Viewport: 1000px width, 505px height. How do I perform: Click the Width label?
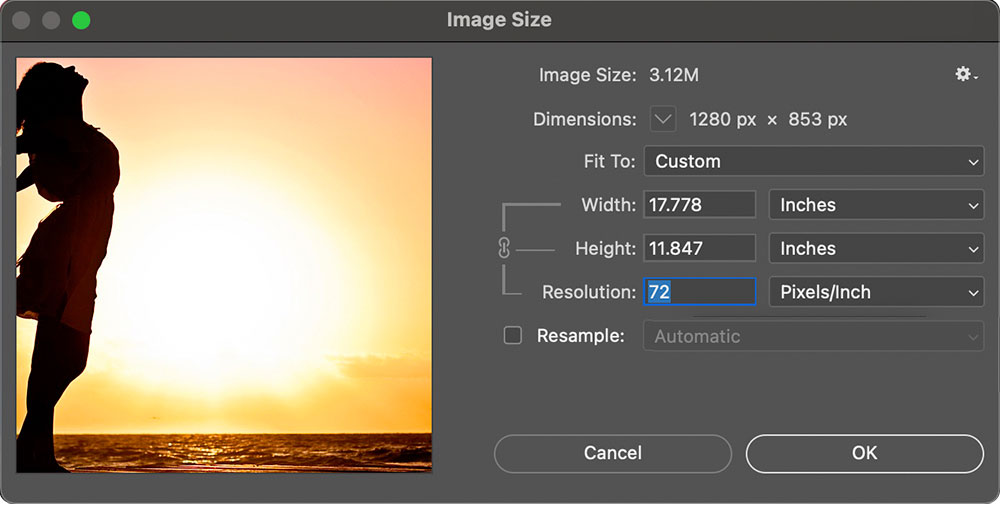[x=608, y=205]
